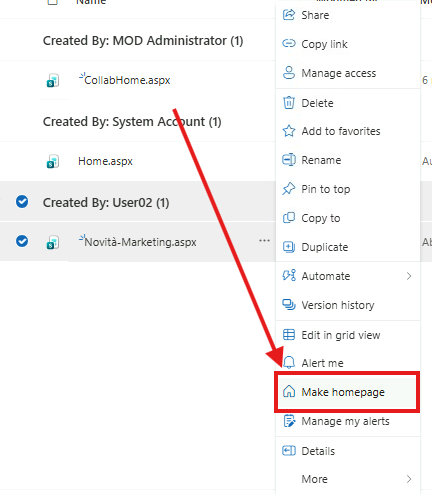This screenshot has width=432, height=494.
Task: Collapse the Created By: User02 group
Action: [106, 202]
